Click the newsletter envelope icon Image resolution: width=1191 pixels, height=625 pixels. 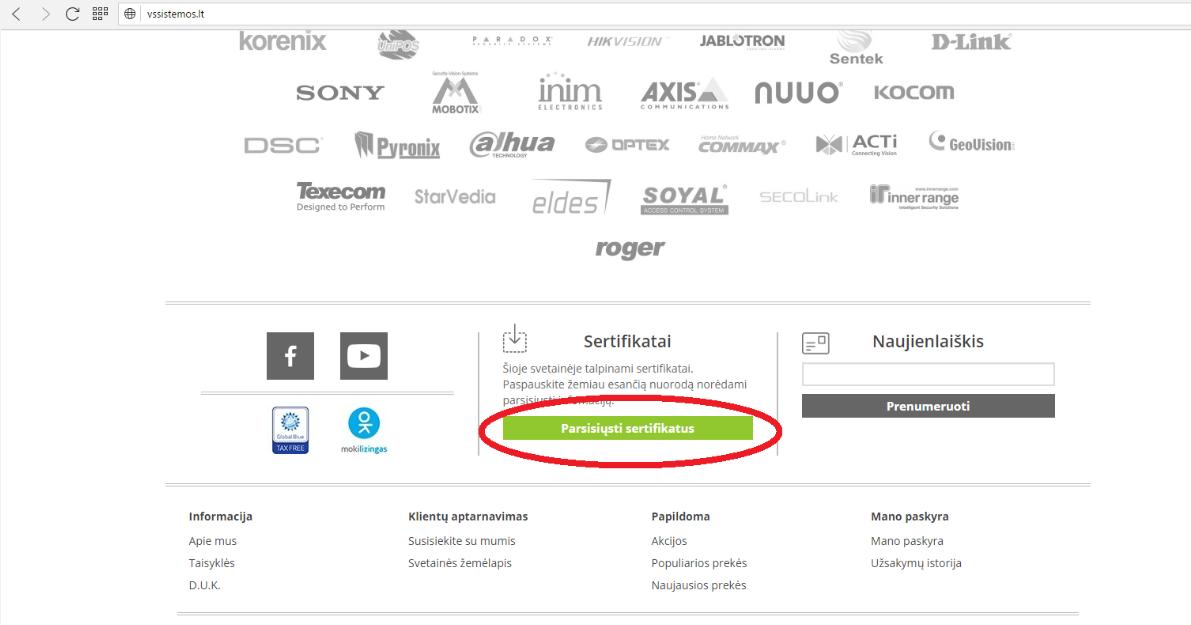point(816,343)
